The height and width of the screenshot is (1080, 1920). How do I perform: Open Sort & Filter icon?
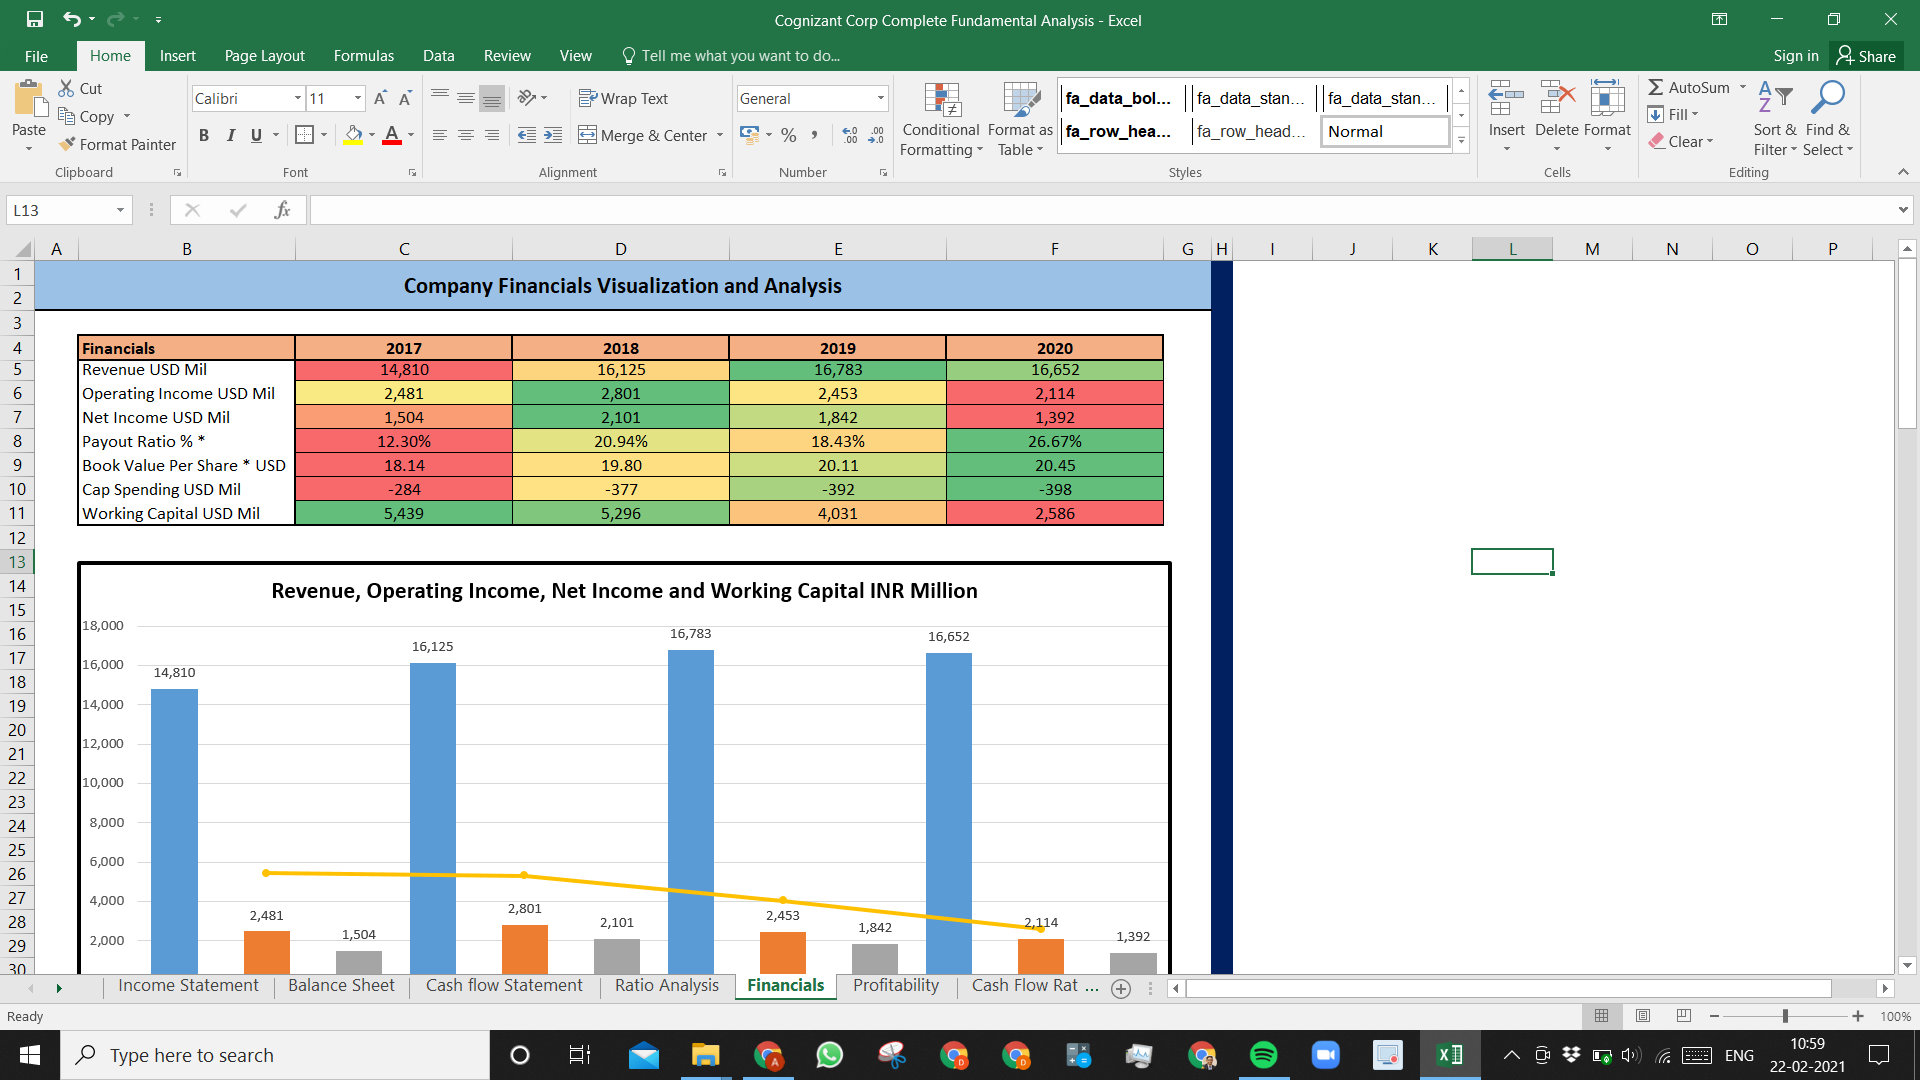click(x=1775, y=98)
